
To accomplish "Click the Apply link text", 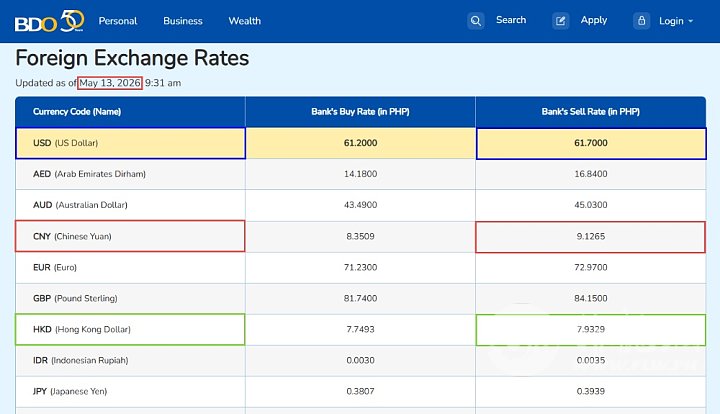I will (x=594, y=20).
